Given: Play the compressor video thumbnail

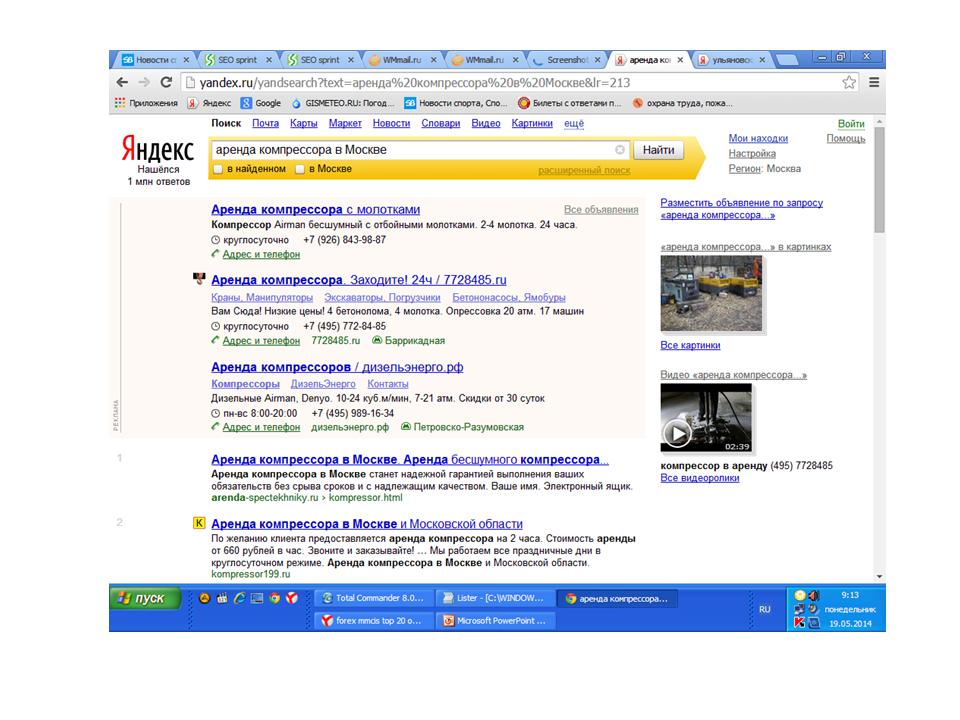Looking at the screenshot, I should pyautogui.click(x=706, y=418).
